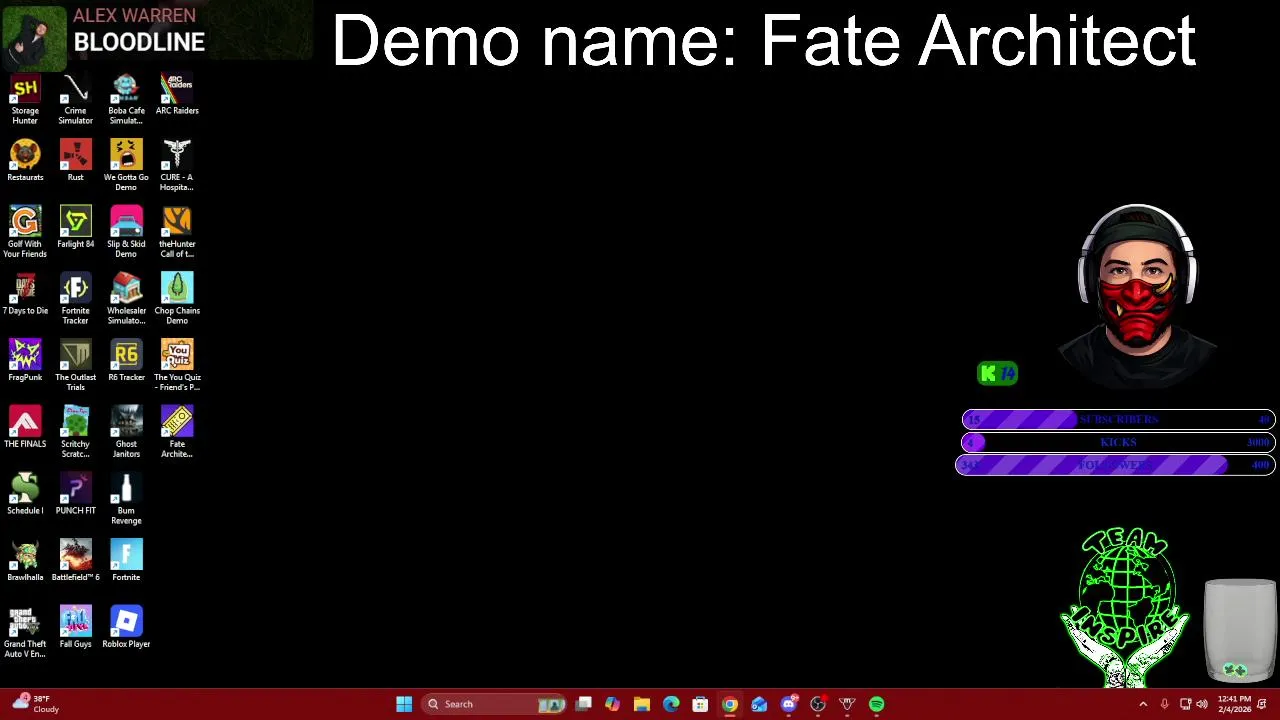
Task: Select the Fortnite Tracker desktop icon
Action: coord(75,299)
